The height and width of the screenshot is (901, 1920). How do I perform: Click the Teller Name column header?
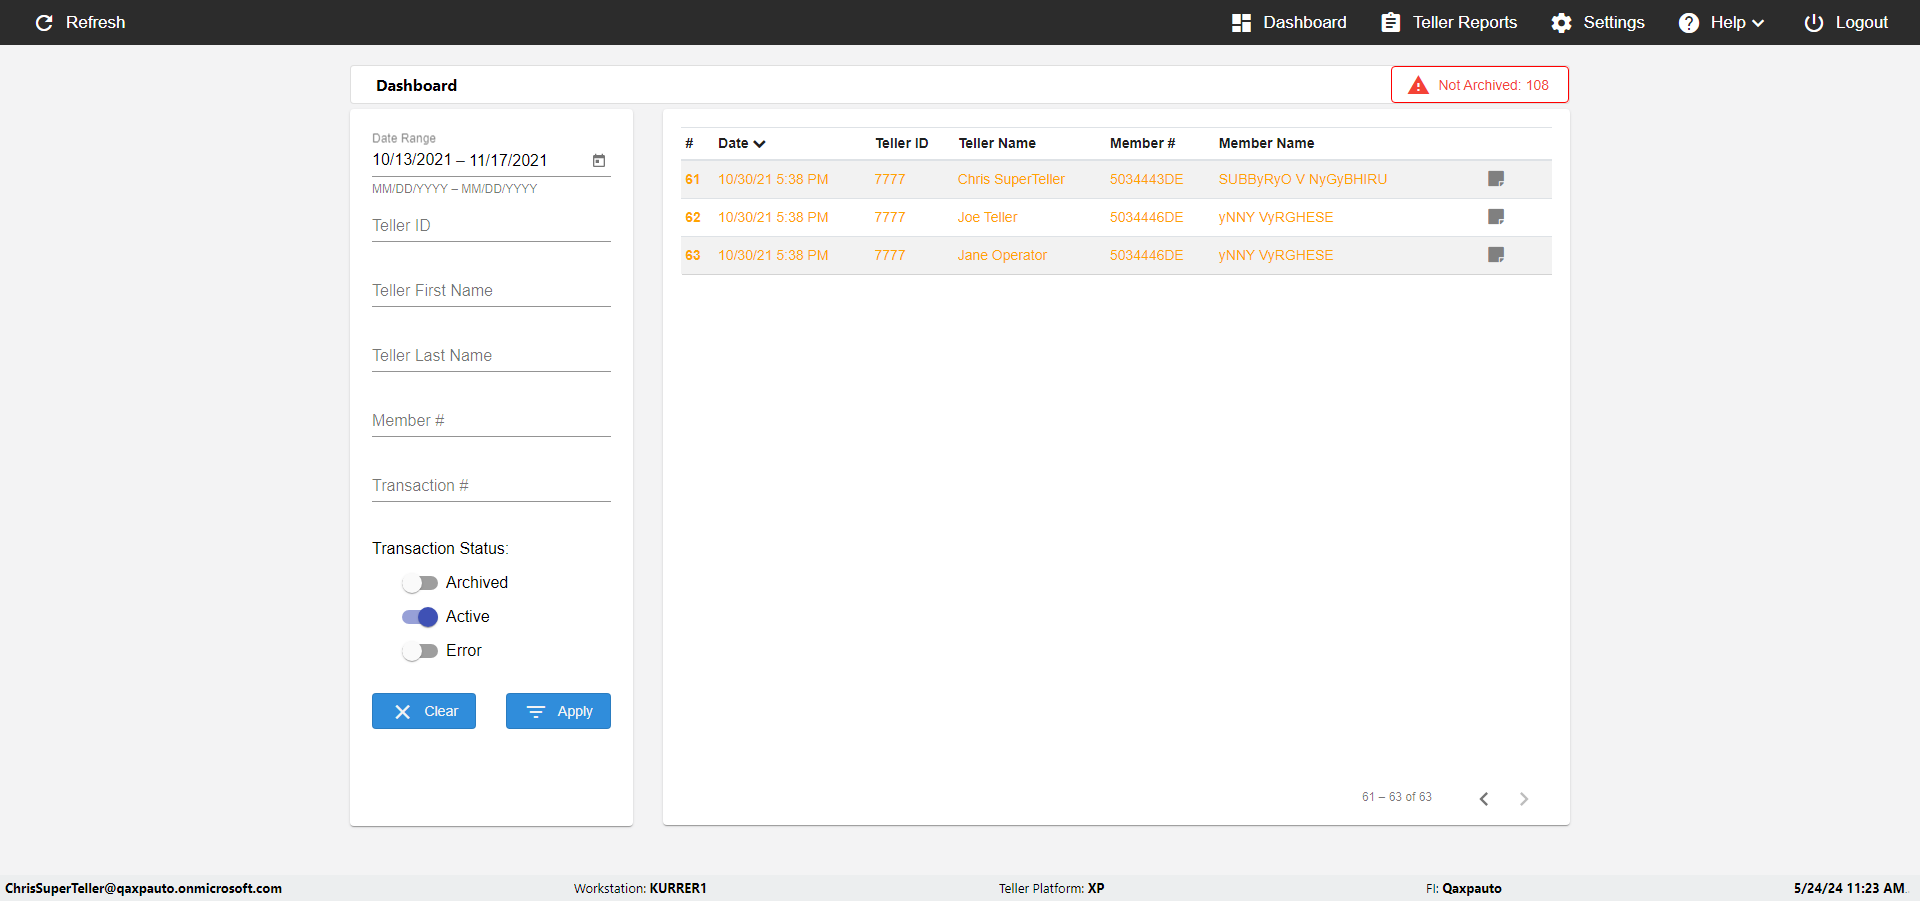pyautogui.click(x=997, y=143)
